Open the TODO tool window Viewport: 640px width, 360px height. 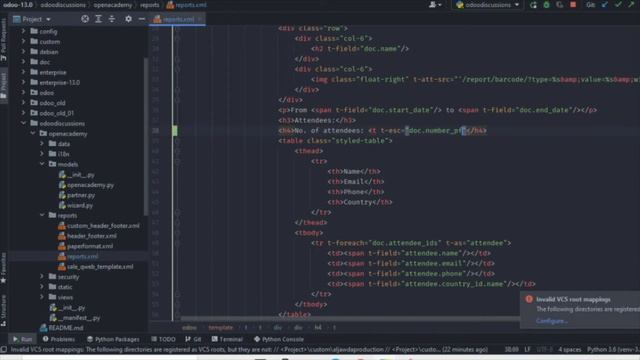point(163,339)
